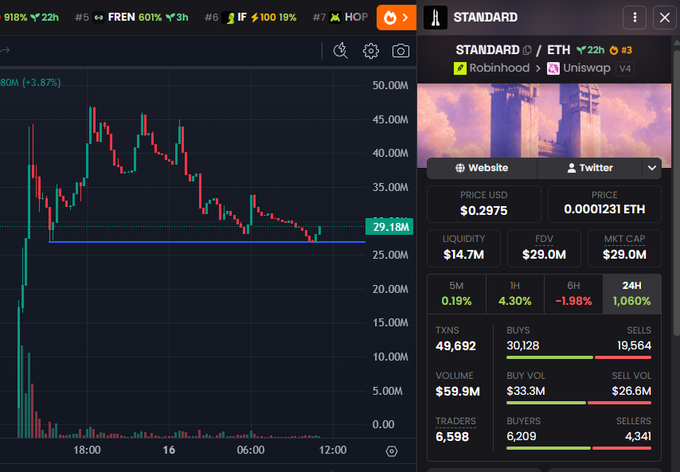Select the 5M timeframe tab
Viewport: 680px width, 472px height.
click(456, 294)
